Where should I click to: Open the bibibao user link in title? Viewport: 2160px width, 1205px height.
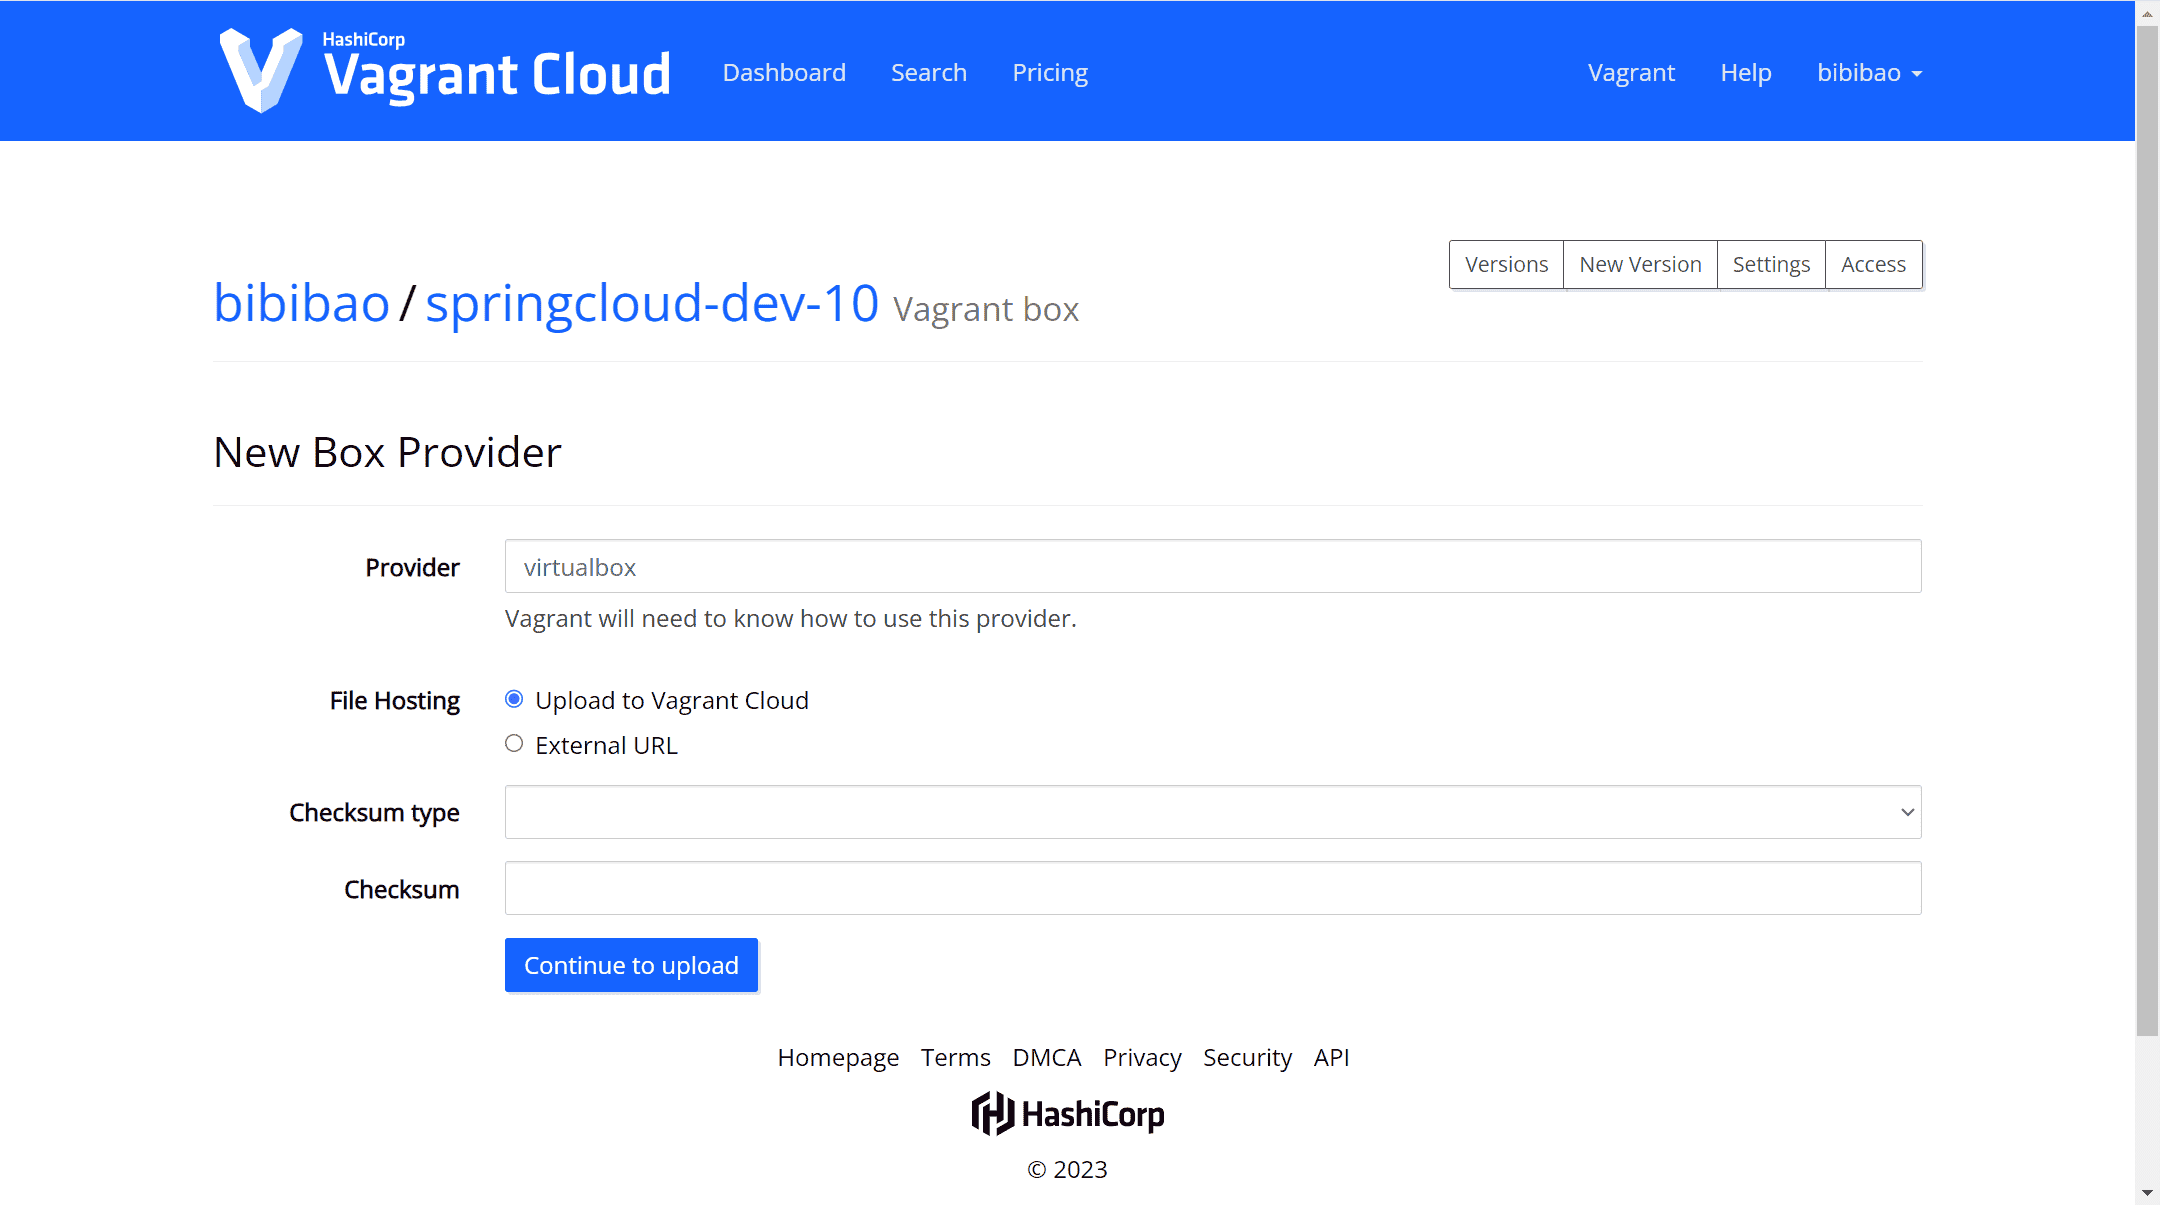pos(301,302)
